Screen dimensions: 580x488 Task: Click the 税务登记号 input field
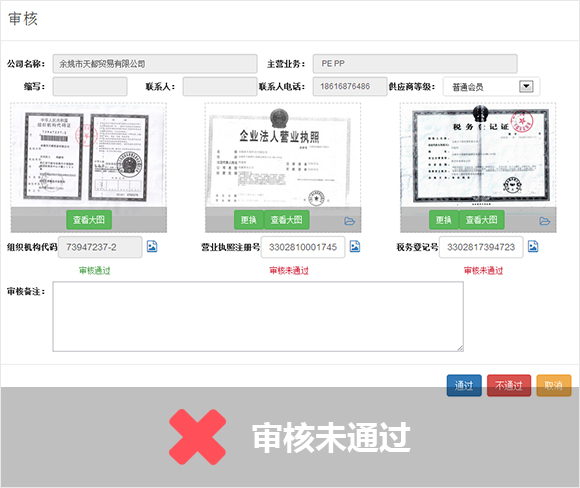click(x=481, y=247)
